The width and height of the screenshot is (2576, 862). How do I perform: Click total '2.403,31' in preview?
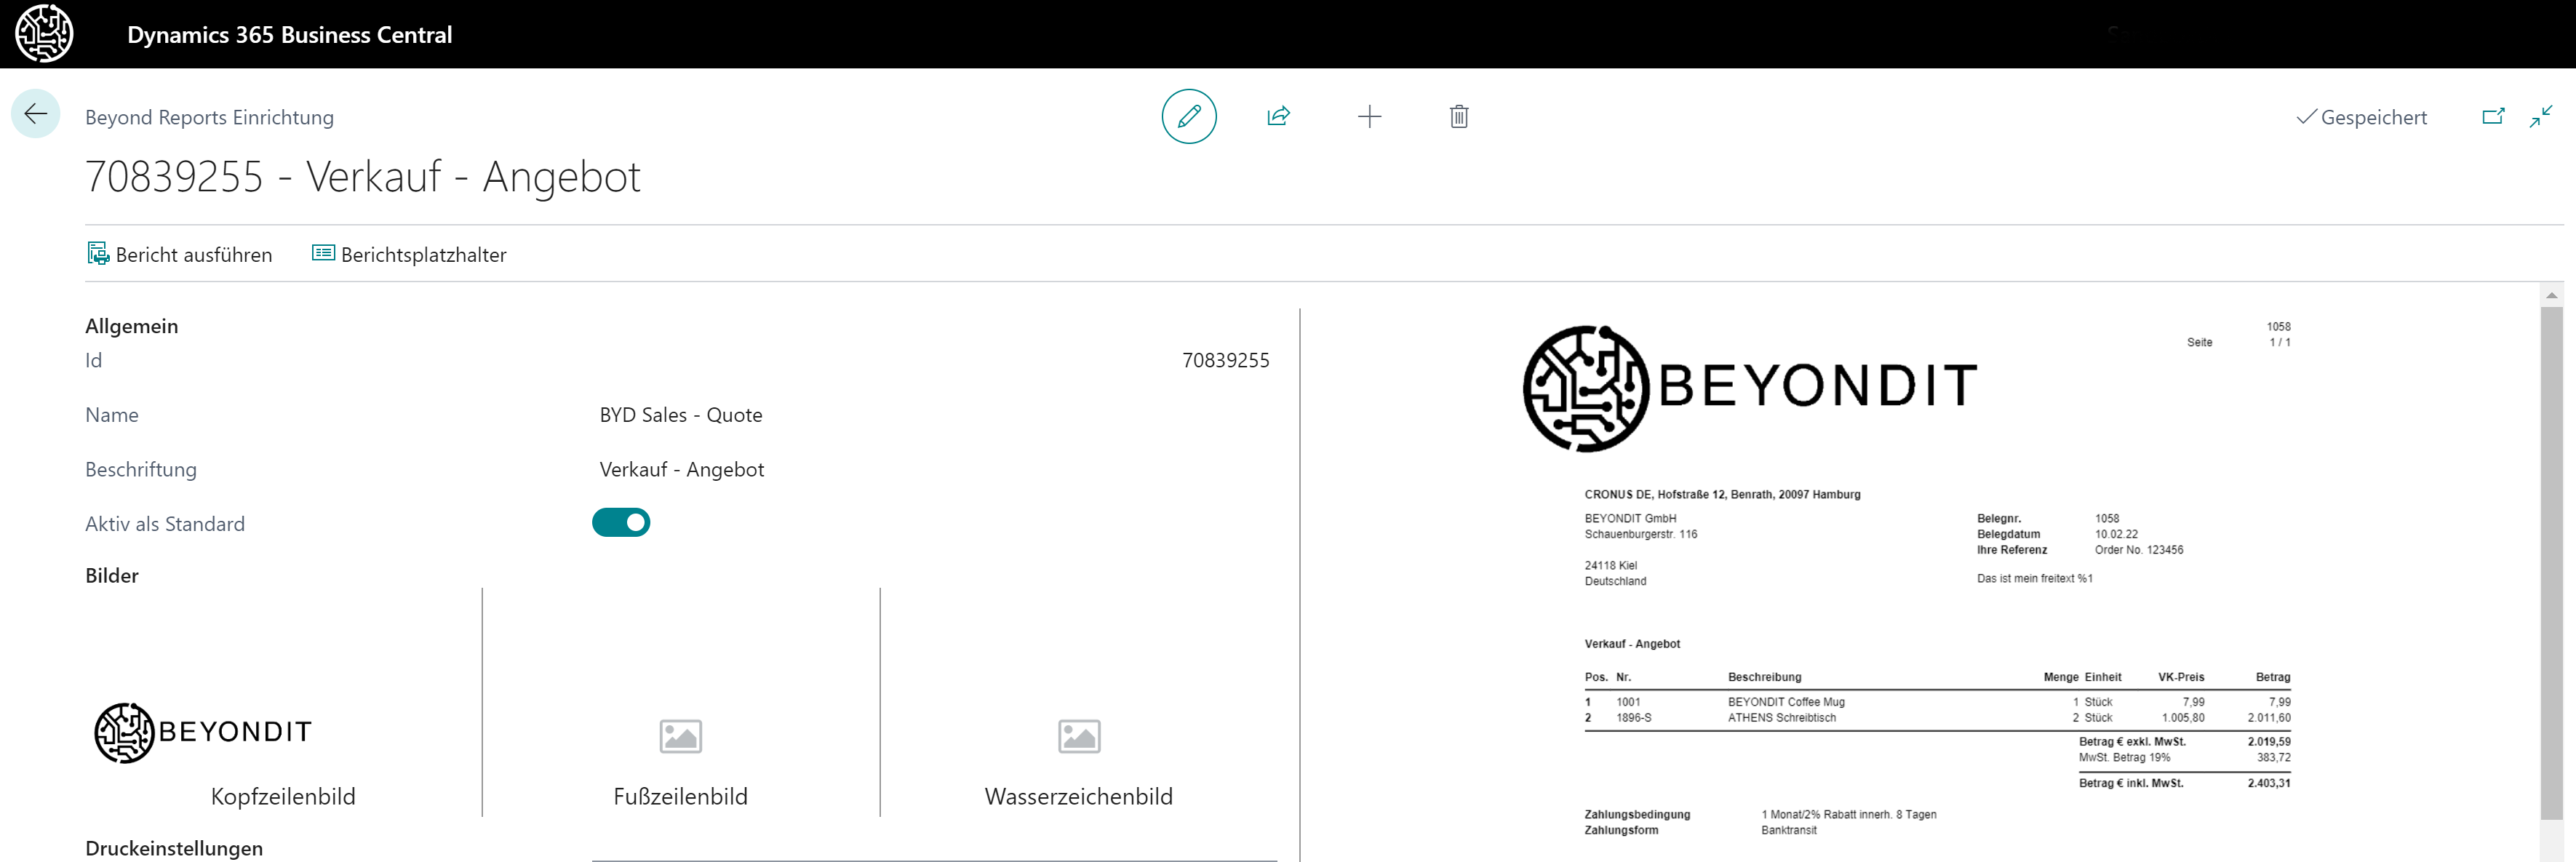2269,783
